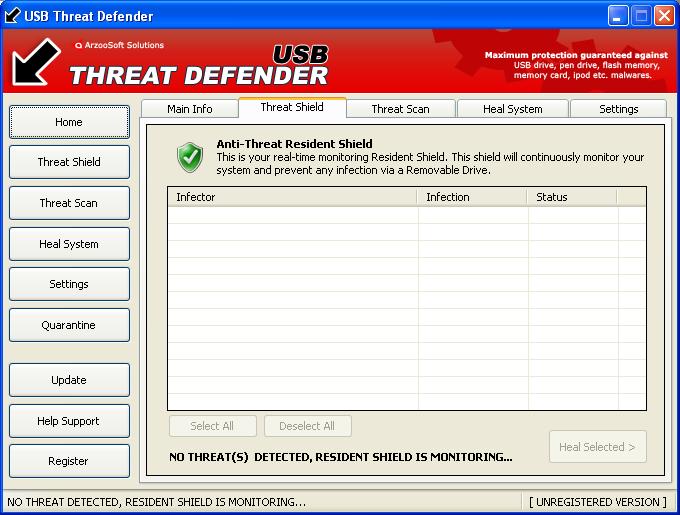Click the Register button
Viewport: 680px width, 515px height.
coord(69,461)
